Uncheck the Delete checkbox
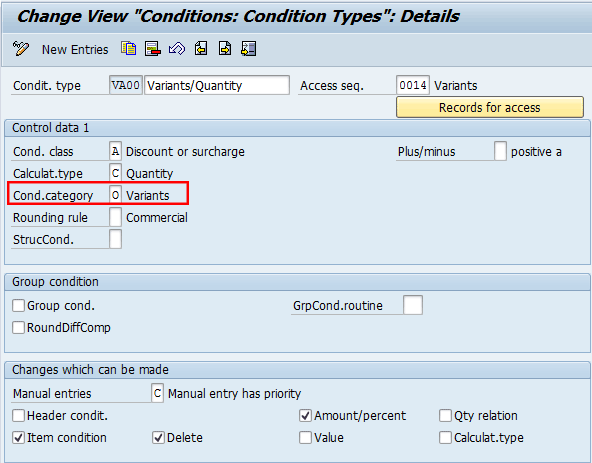 (158, 438)
